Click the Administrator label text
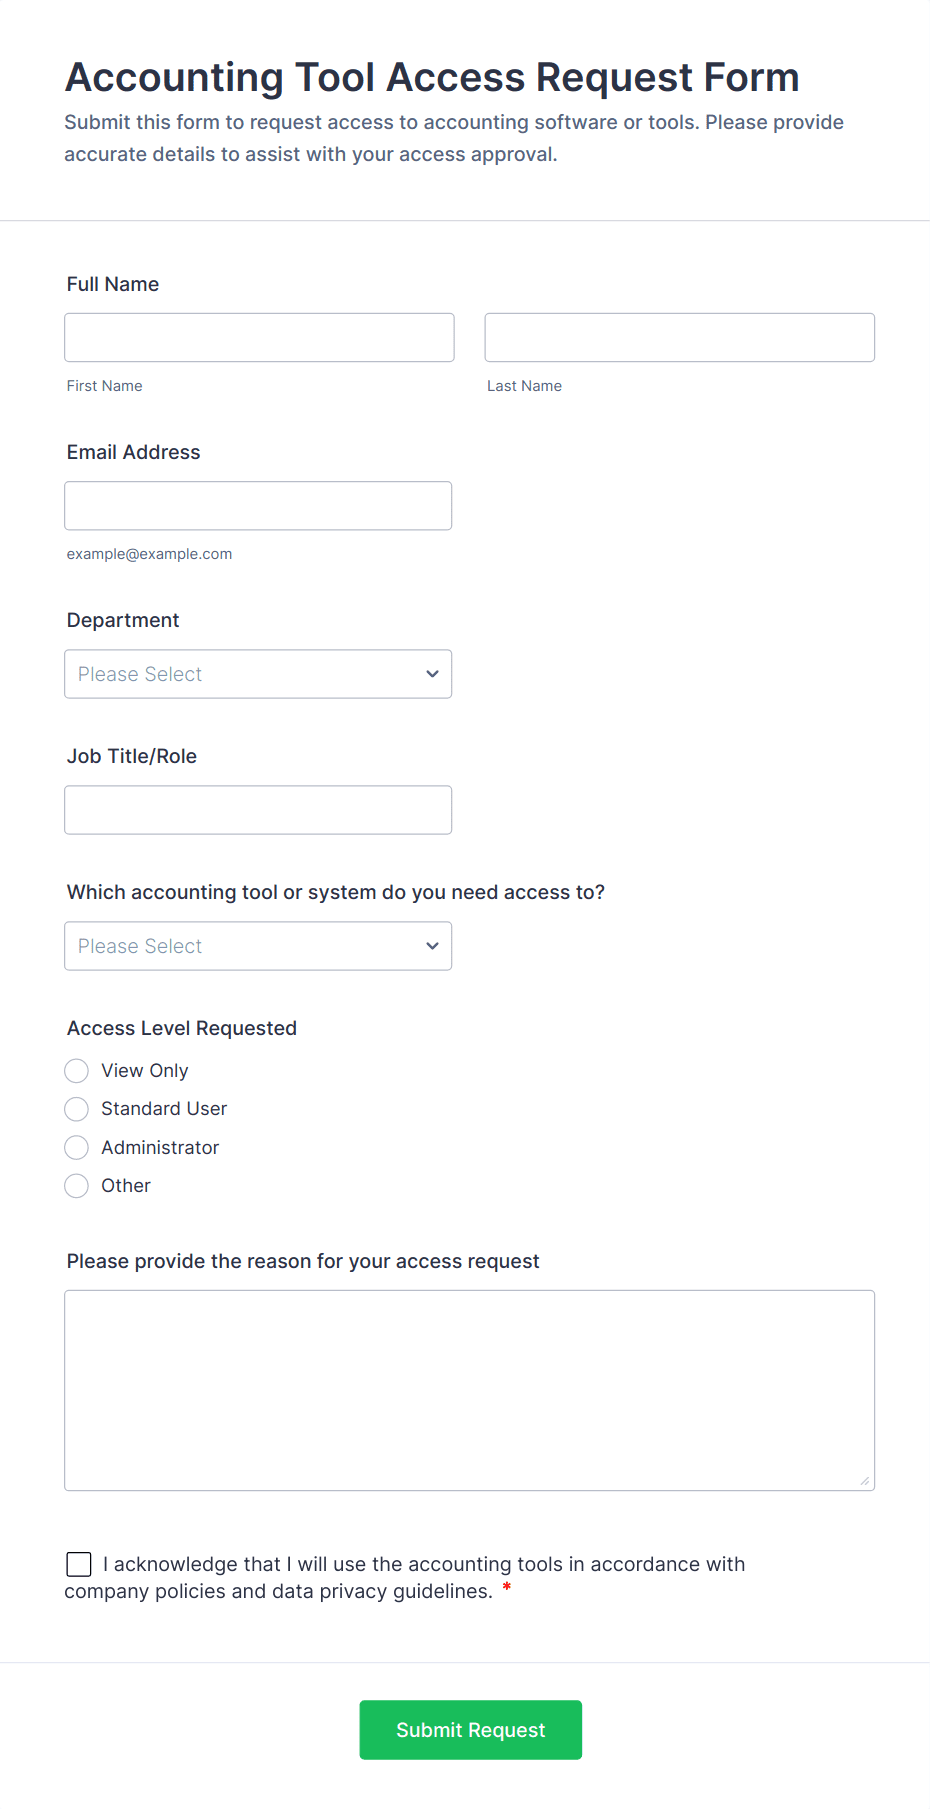The image size is (930, 1809). point(160,1148)
